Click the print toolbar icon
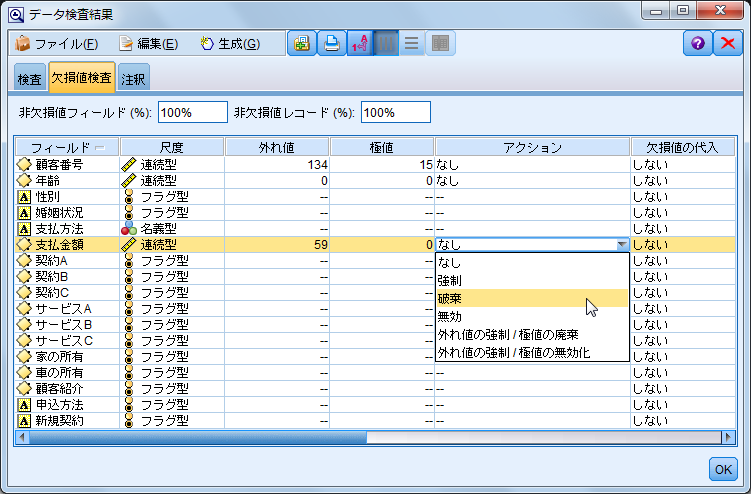Screen dimensions: 751x494 331,44
